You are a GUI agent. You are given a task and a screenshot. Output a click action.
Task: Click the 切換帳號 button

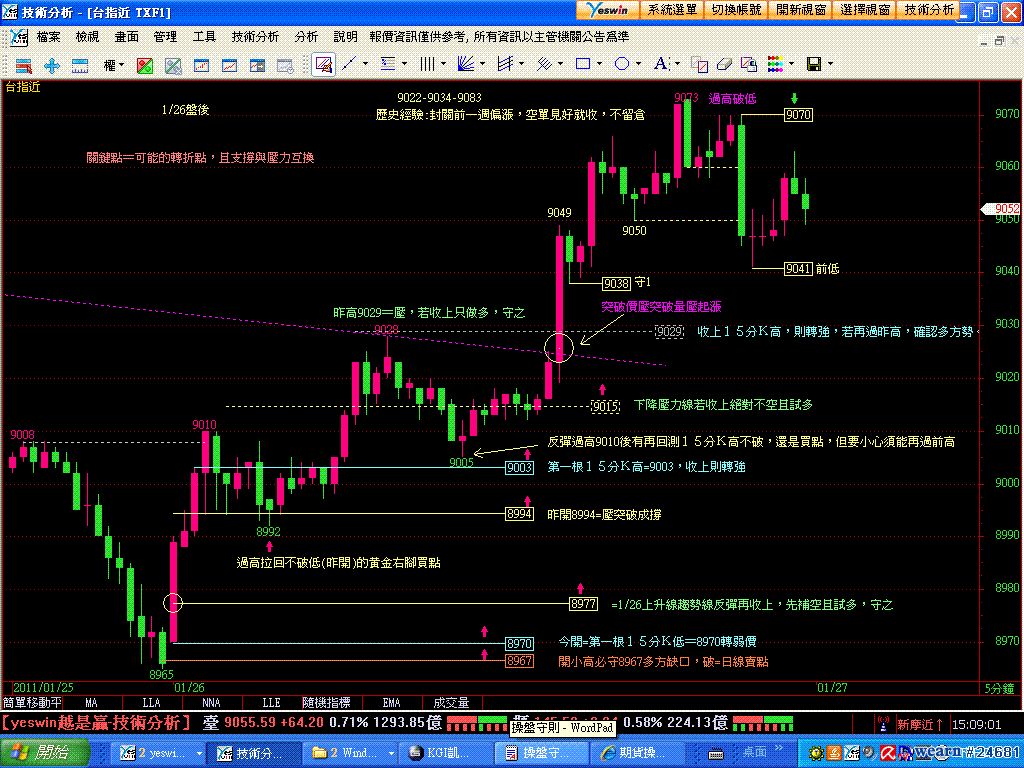click(736, 10)
